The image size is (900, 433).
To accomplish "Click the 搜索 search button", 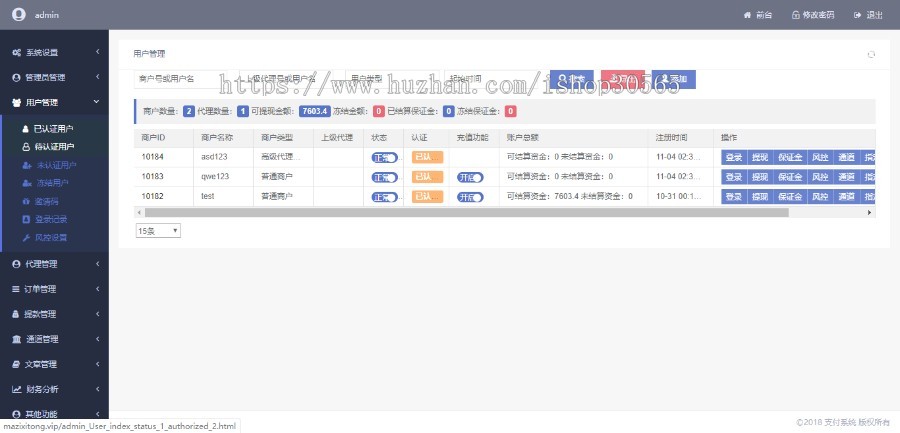I will (572, 79).
